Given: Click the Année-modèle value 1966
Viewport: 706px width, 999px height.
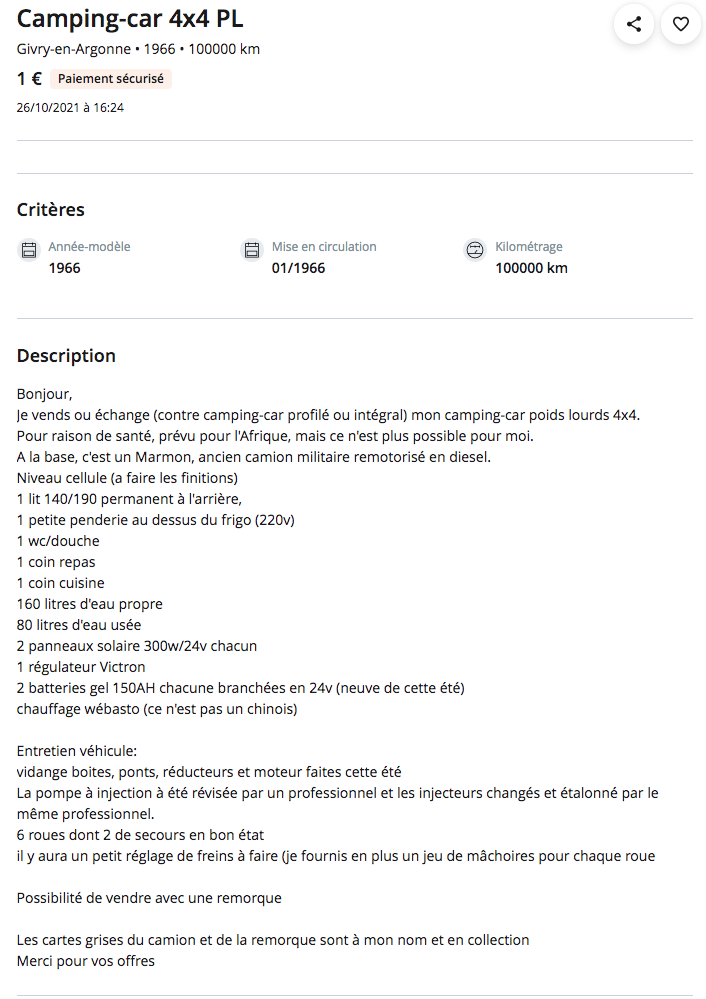Looking at the screenshot, I should click(65, 268).
